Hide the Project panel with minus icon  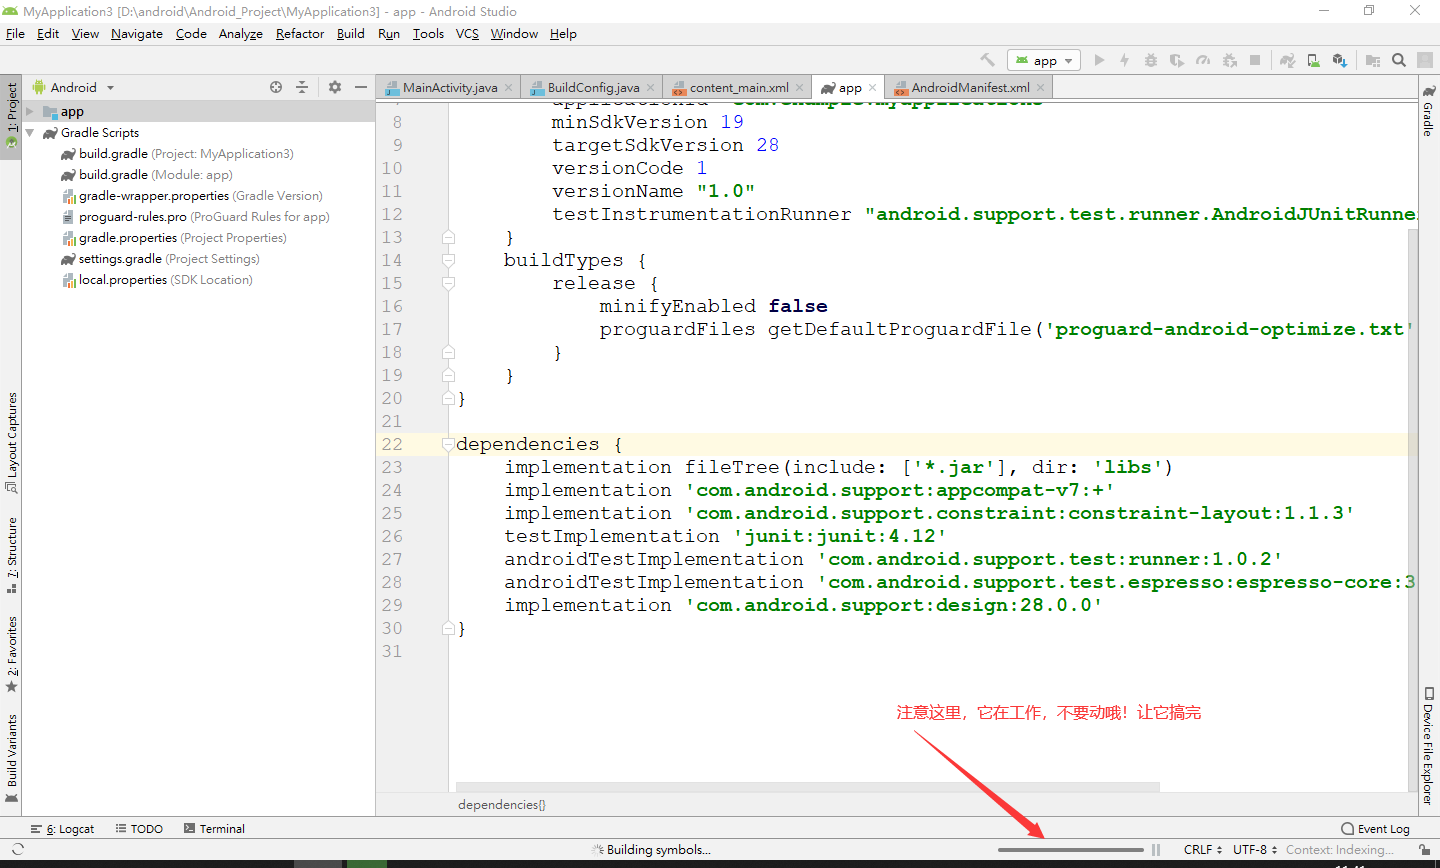point(361,87)
